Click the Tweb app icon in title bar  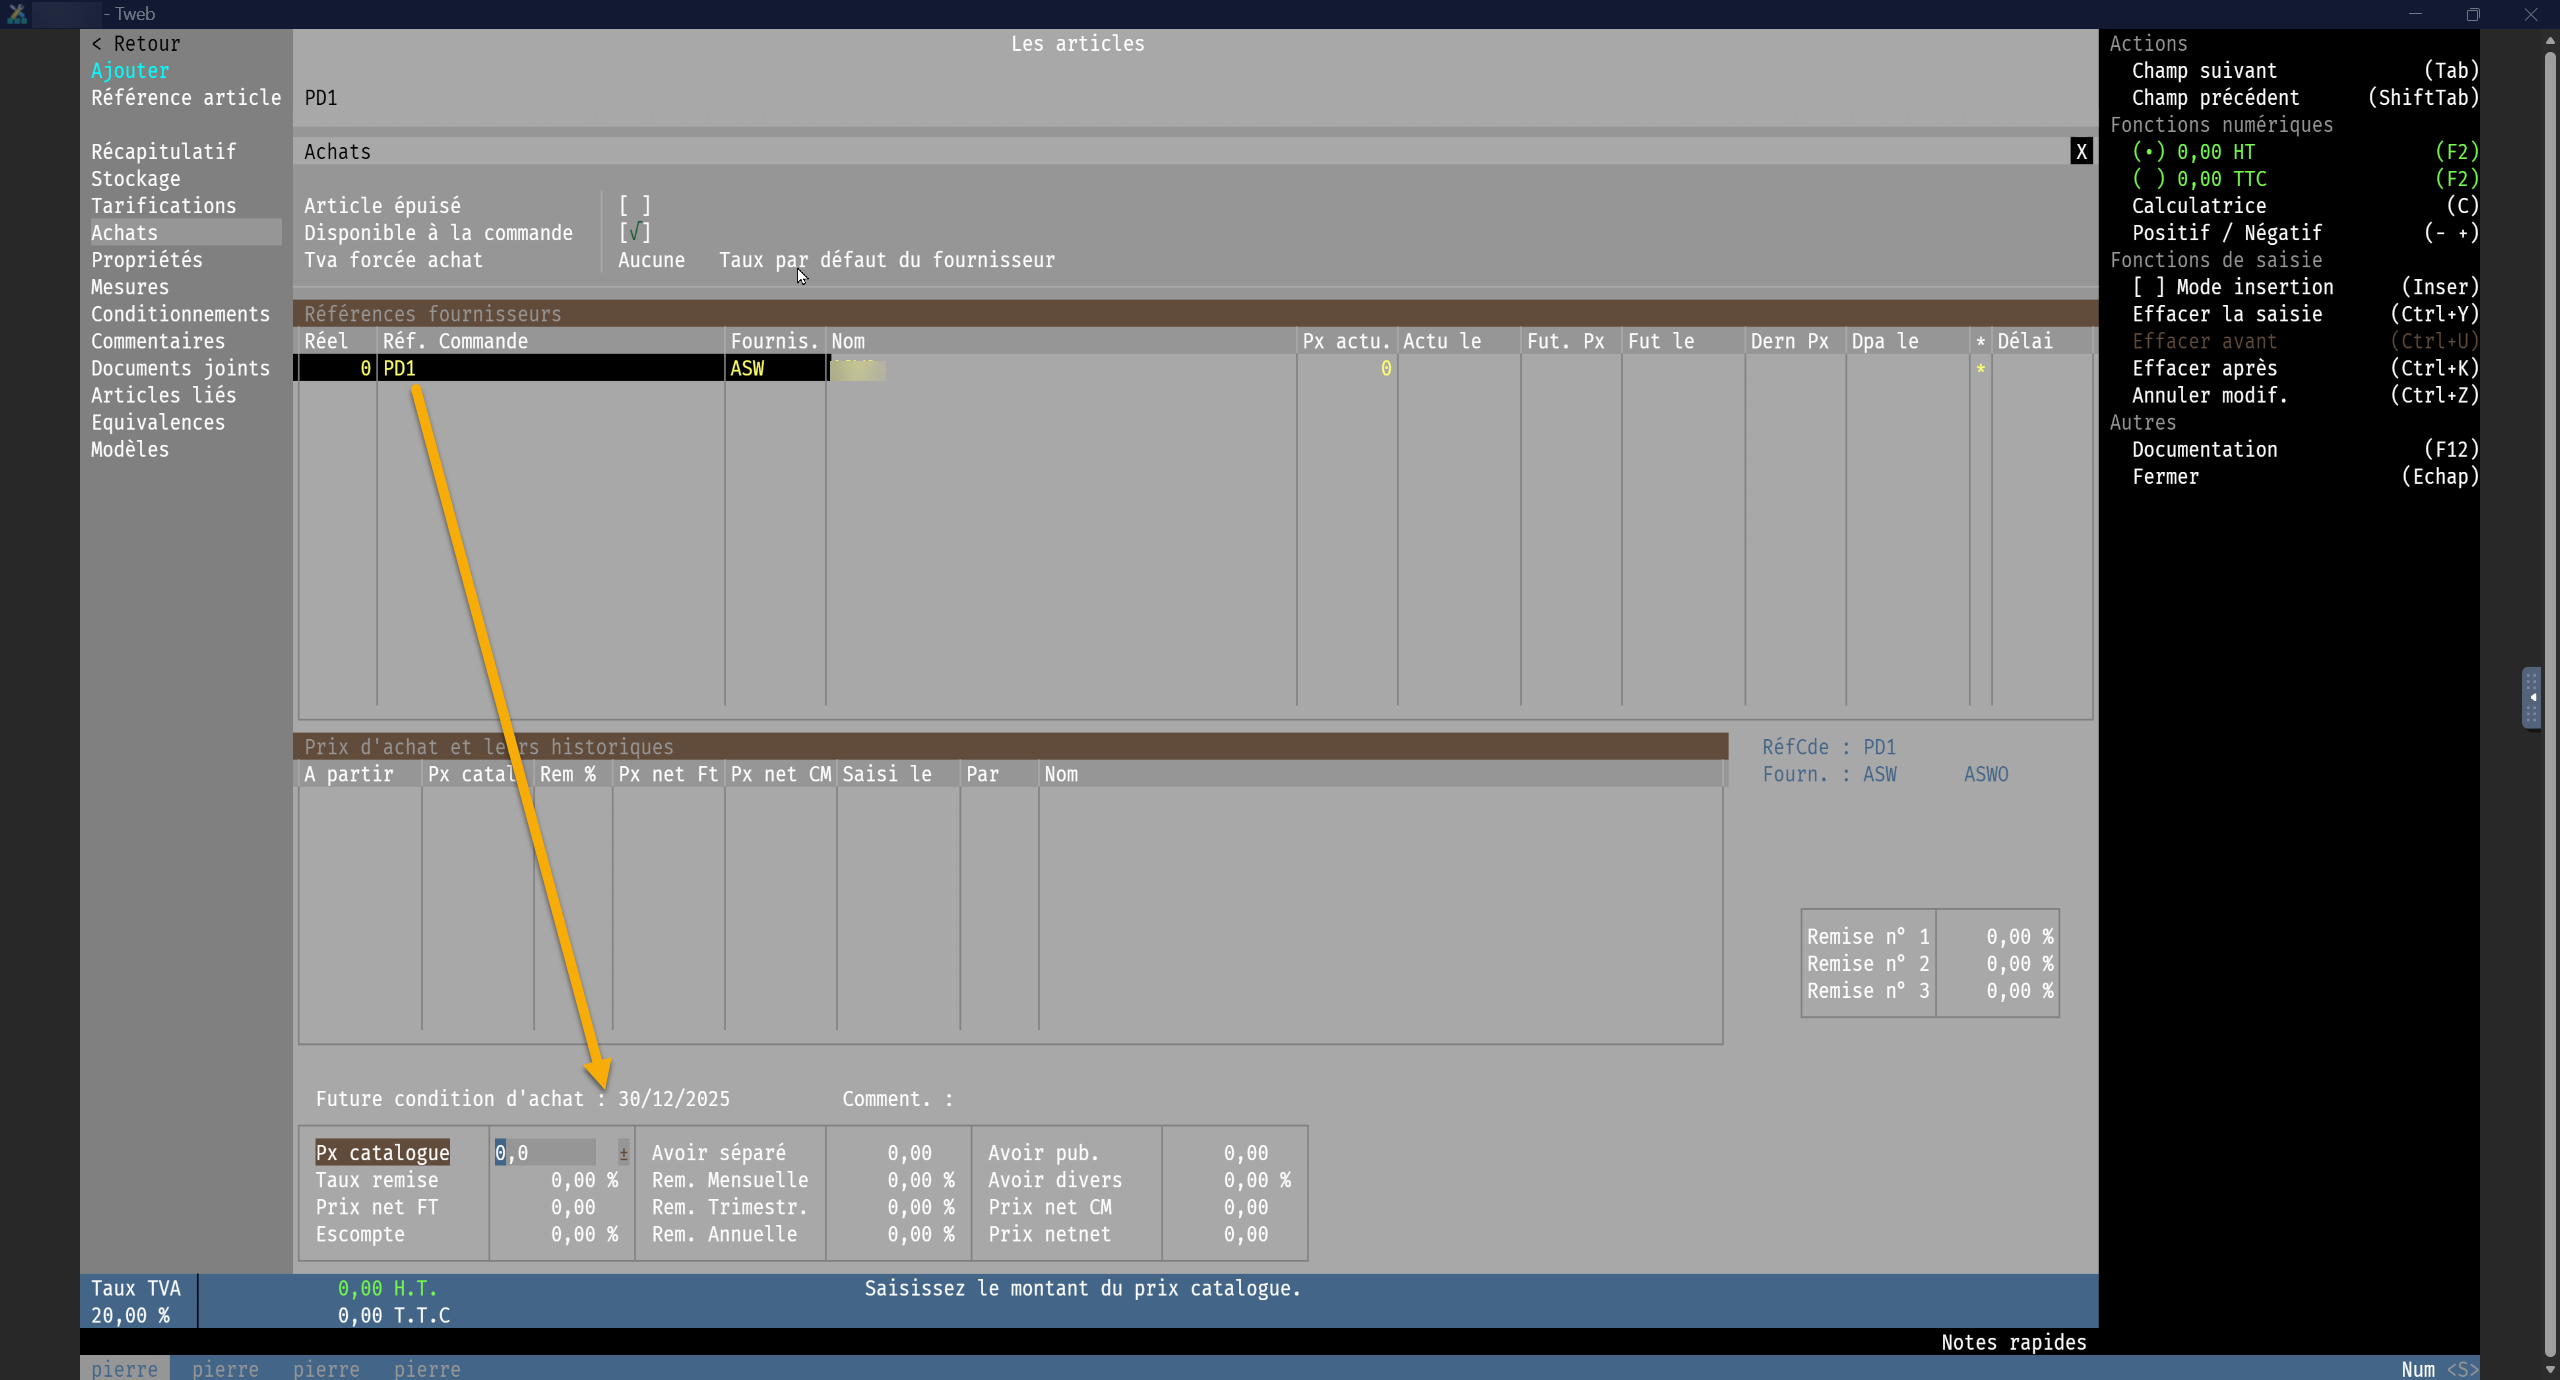tap(17, 14)
